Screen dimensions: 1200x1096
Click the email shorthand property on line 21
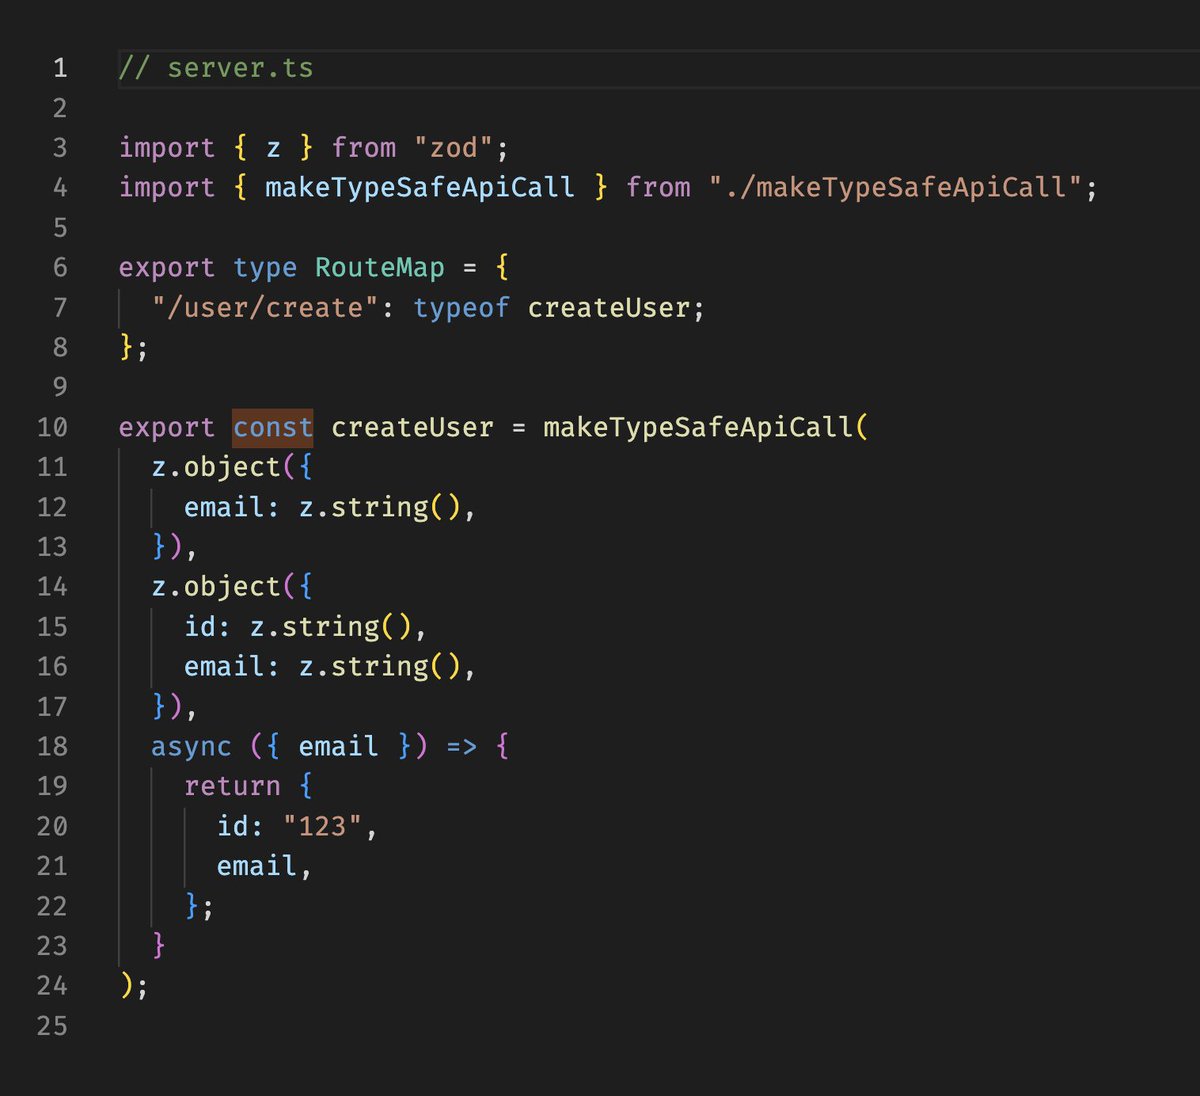point(257,866)
